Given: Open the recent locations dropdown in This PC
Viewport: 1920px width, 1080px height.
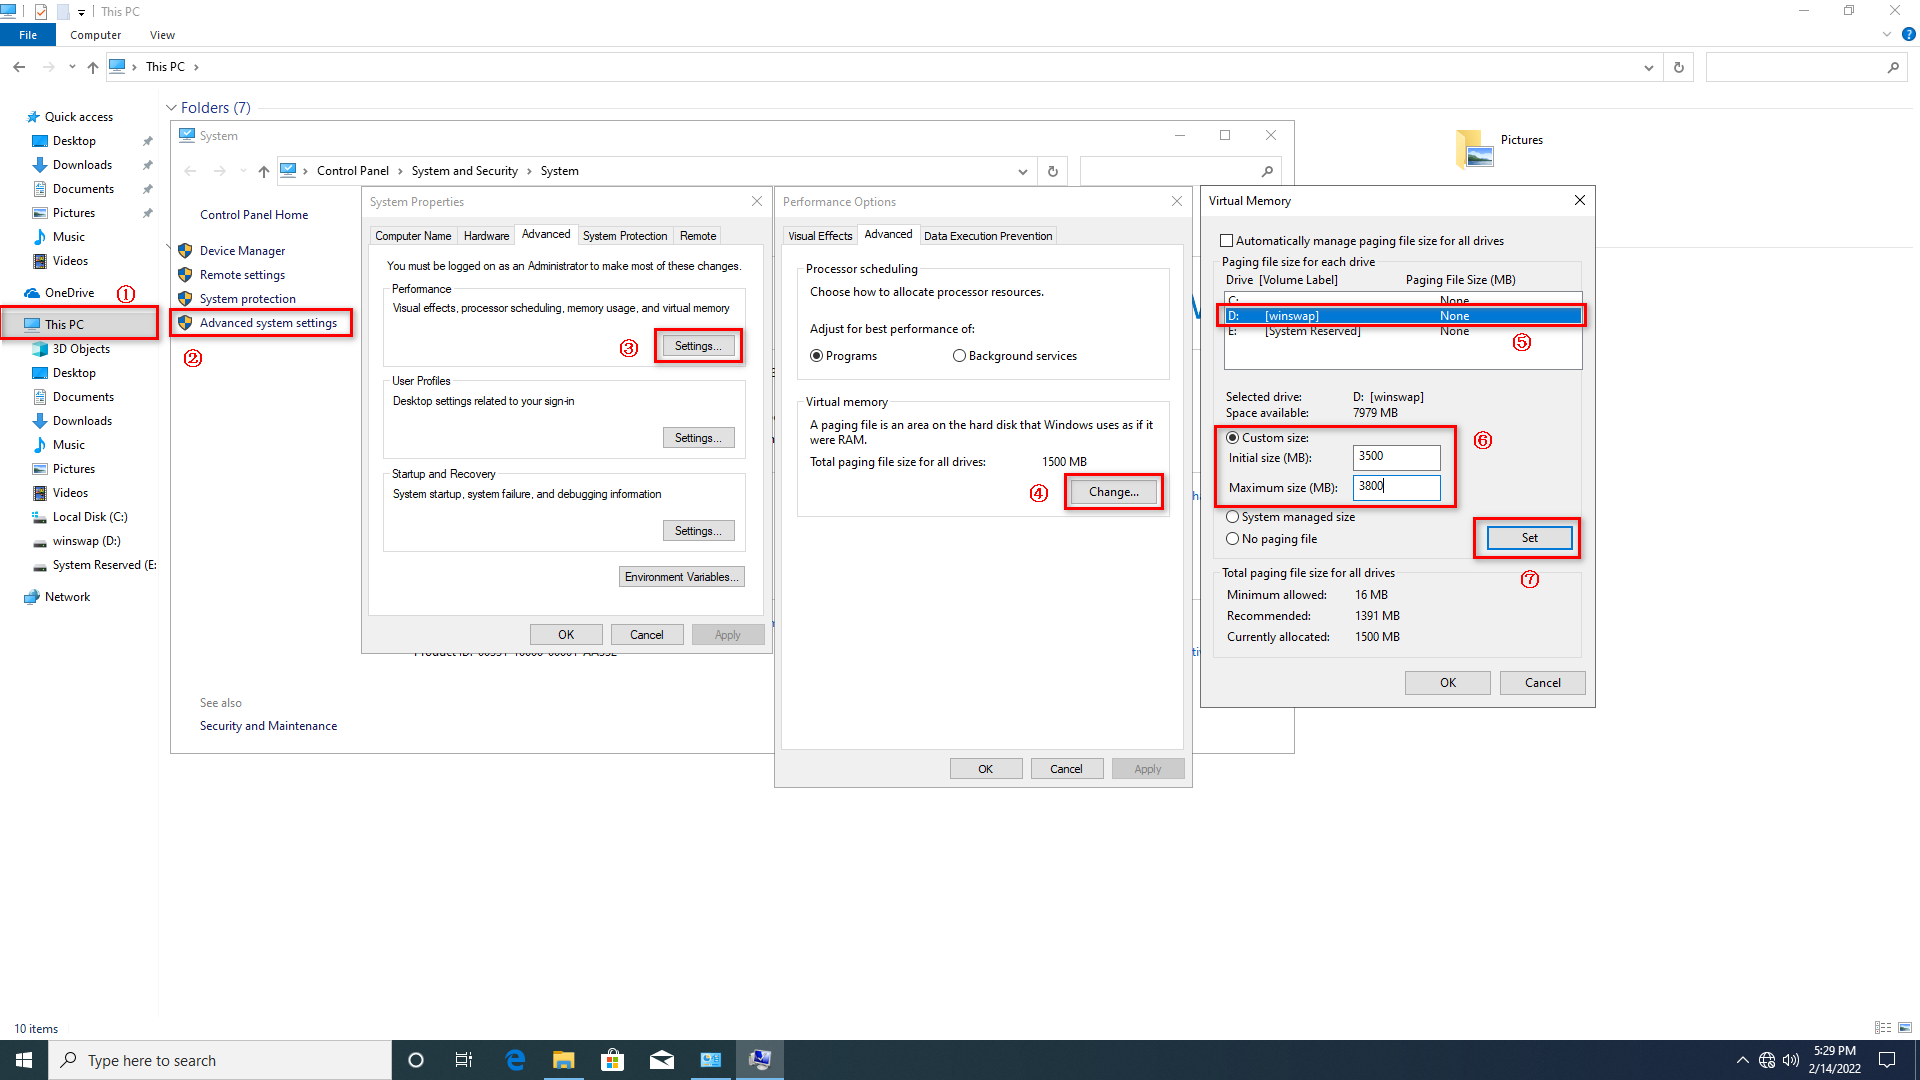Looking at the screenshot, I should click(72, 67).
